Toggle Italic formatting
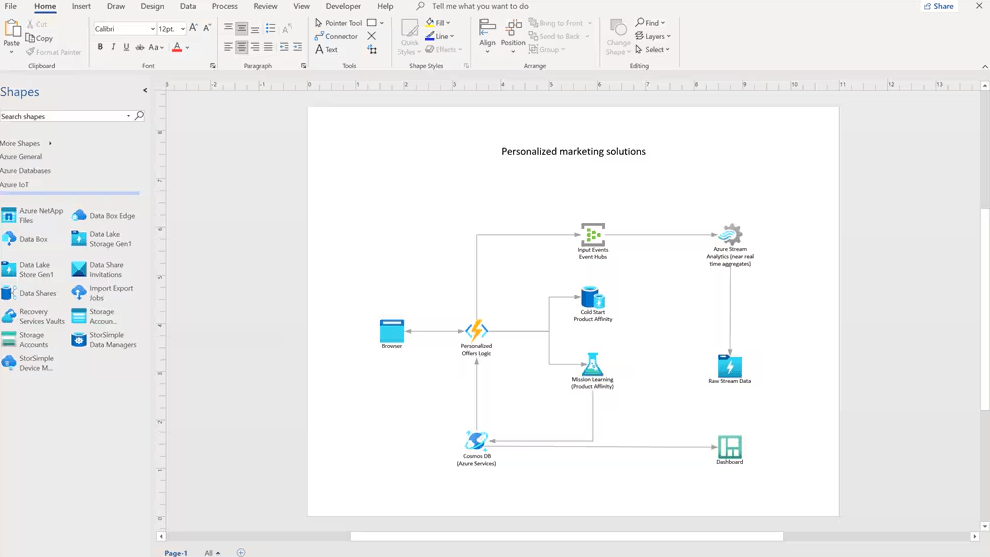990x557 pixels. coord(113,47)
